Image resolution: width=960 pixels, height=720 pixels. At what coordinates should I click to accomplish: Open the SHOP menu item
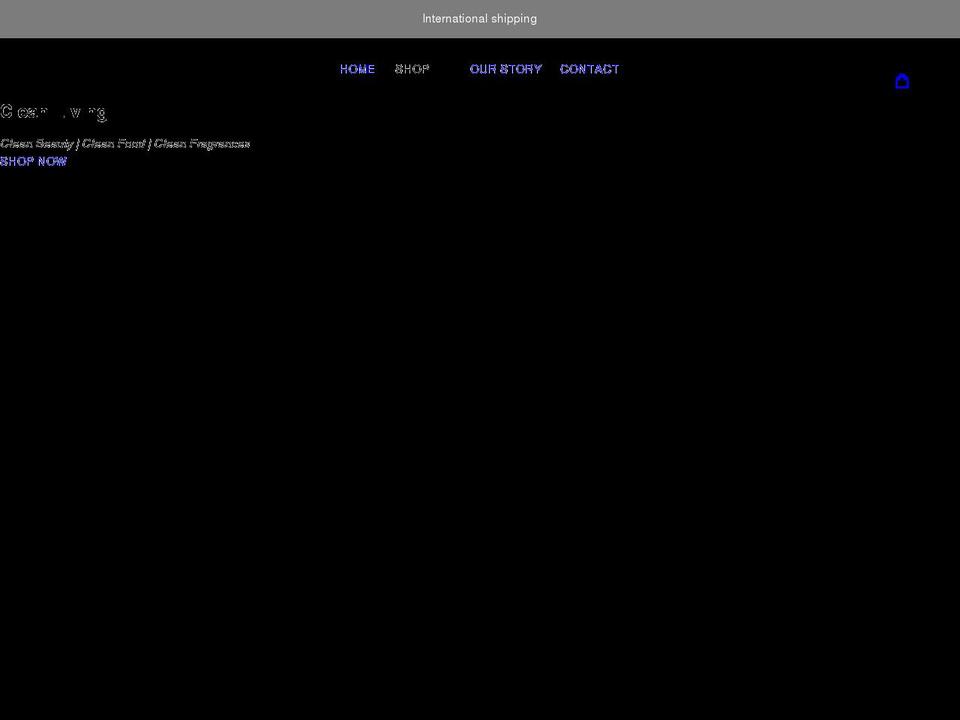[412, 69]
